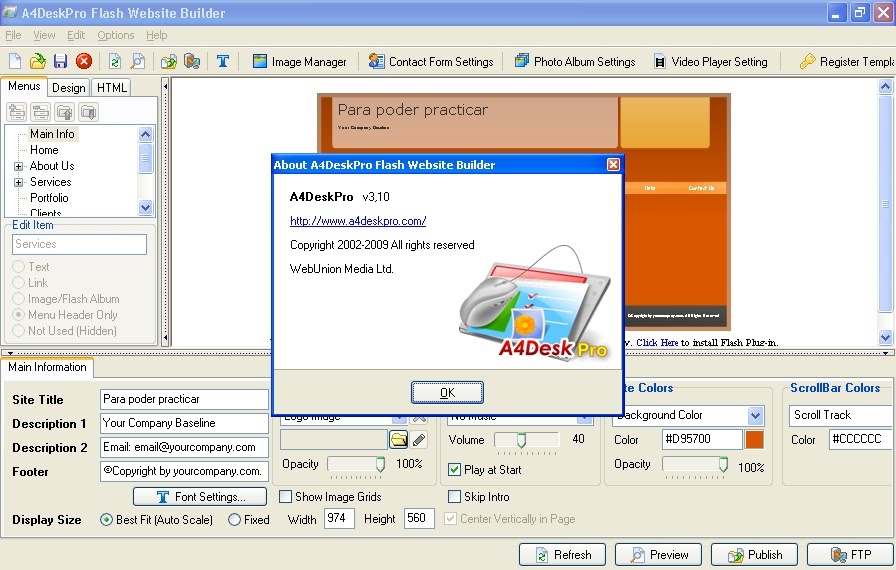The image size is (896, 570).
Task: Click the preview area scroll-up arrow
Action: 885,87
